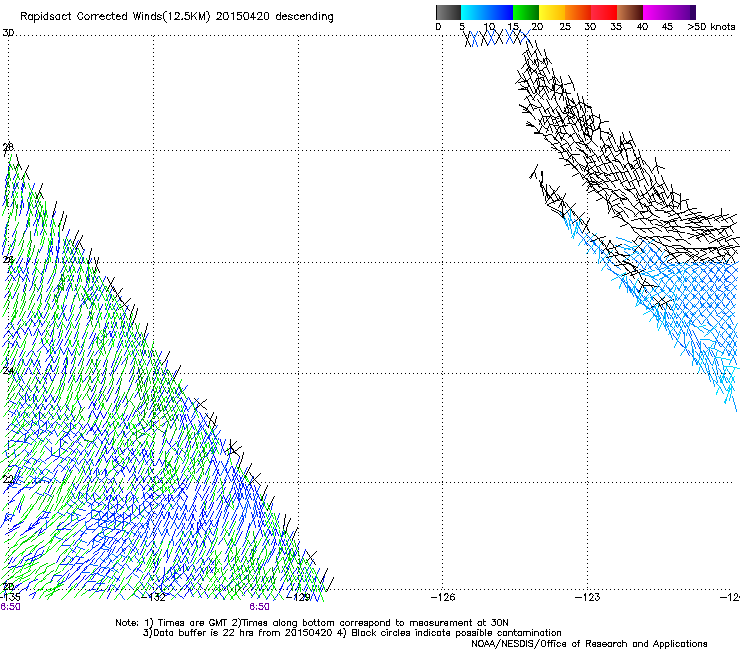Select the yellow 20-25 knots legend swatch
Screen dimensions: 740x650
tap(552, 12)
